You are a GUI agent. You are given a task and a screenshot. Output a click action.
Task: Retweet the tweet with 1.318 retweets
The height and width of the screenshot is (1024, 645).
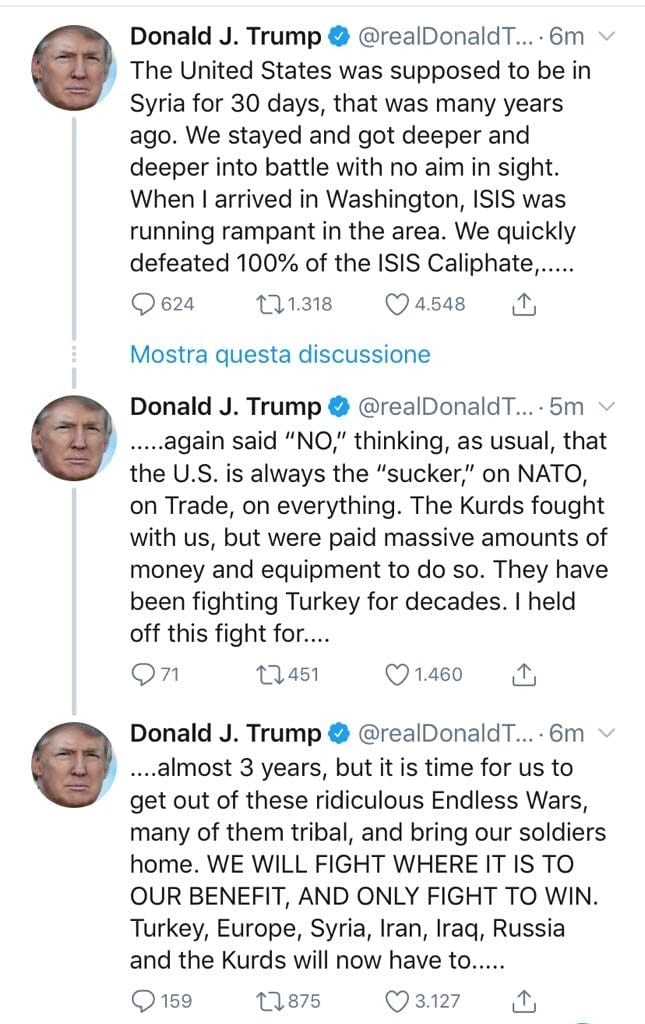pyautogui.click(x=269, y=304)
